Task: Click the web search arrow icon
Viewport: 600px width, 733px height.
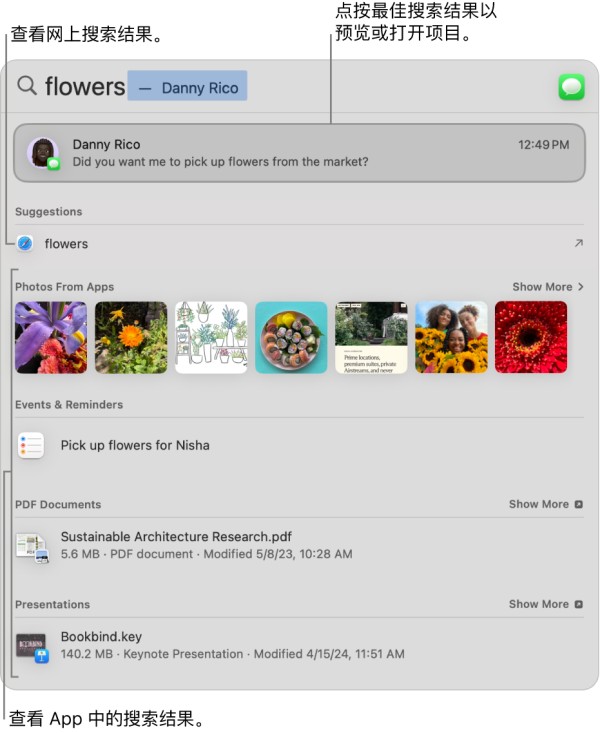Action: [x=579, y=243]
